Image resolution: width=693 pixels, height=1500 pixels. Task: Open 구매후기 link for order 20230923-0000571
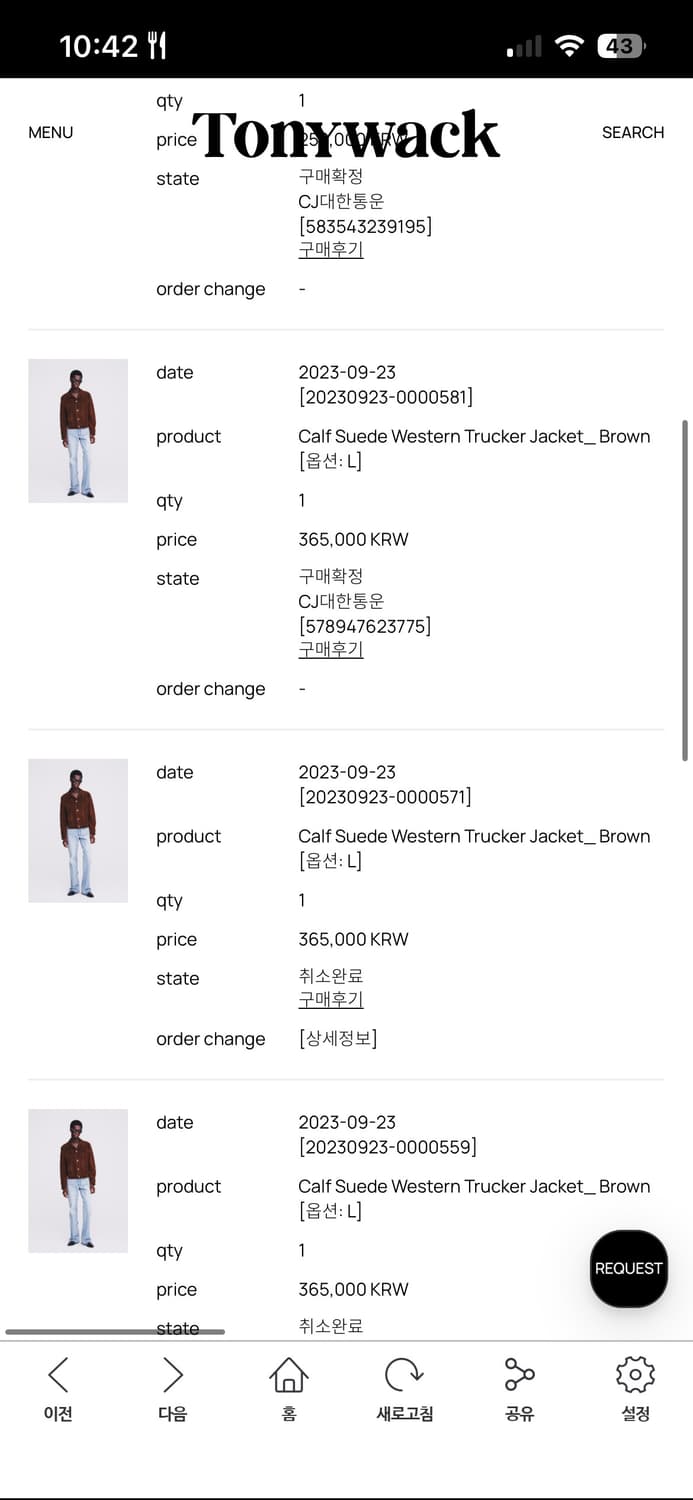click(330, 999)
